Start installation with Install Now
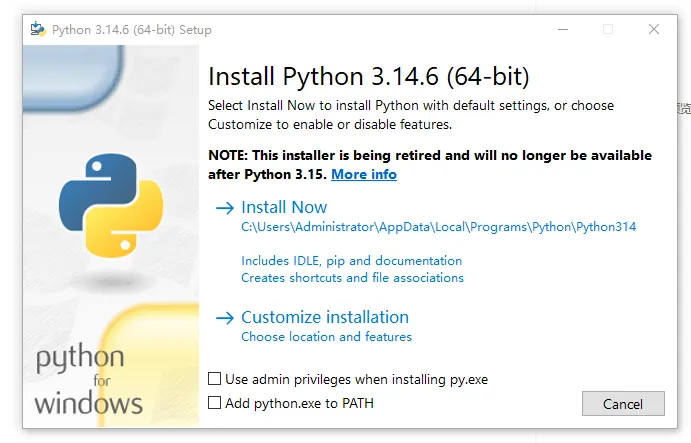Screen dimensions: 691x443 tap(284, 207)
